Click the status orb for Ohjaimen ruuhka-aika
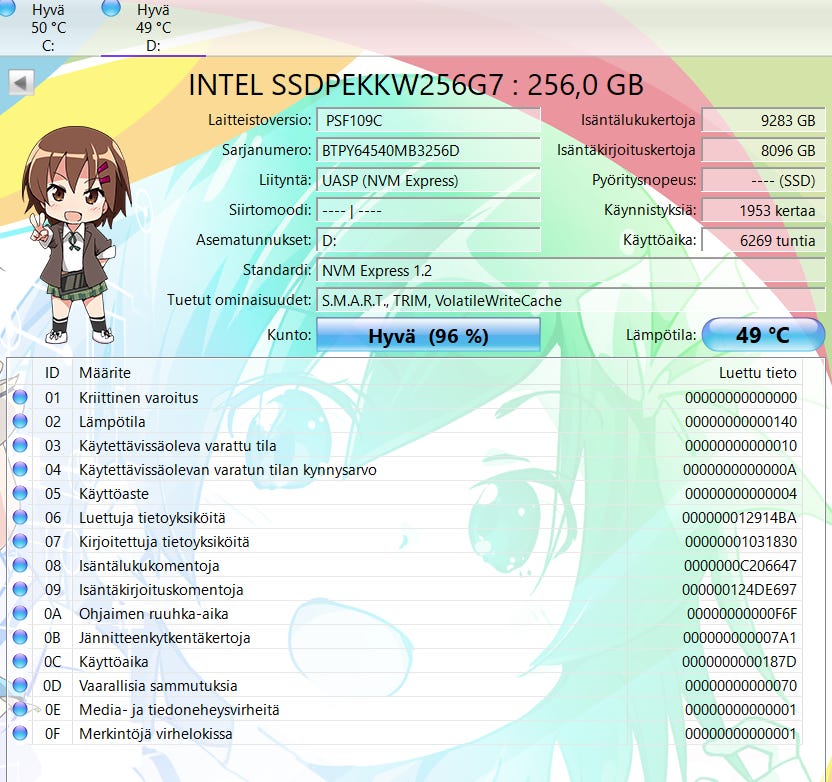Image resolution: width=832 pixels, height=782 pixels. coord(20,613)
